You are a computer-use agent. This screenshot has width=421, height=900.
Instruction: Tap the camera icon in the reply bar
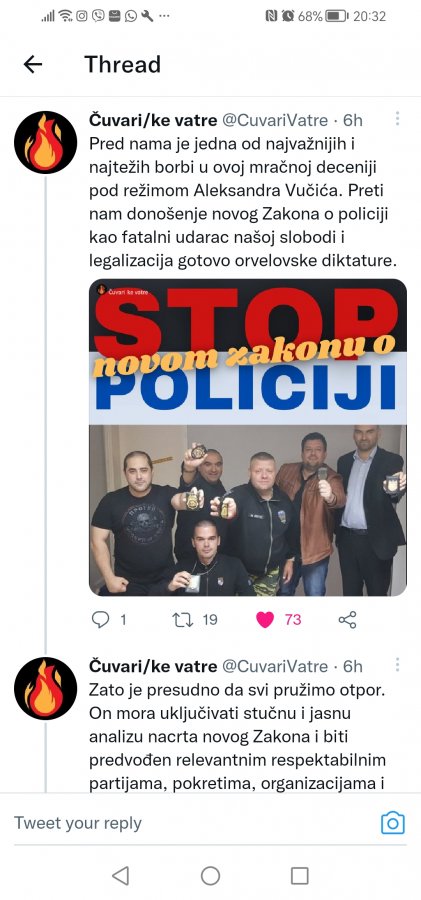393,823
